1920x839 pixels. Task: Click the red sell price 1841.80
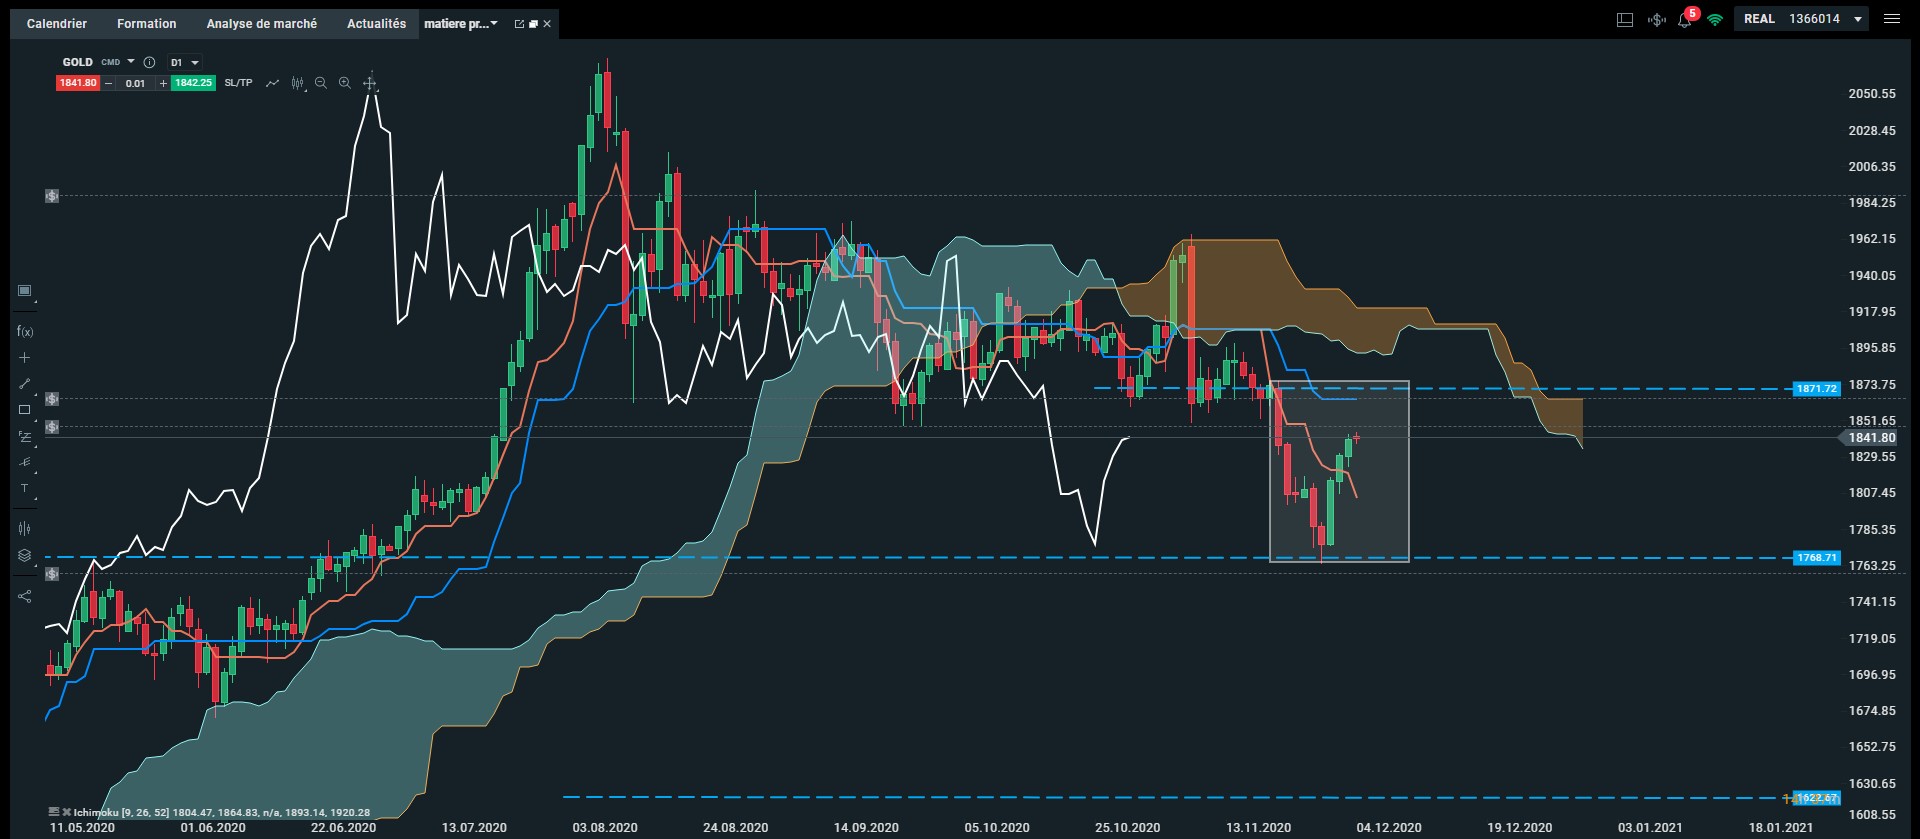click(77, 83)
